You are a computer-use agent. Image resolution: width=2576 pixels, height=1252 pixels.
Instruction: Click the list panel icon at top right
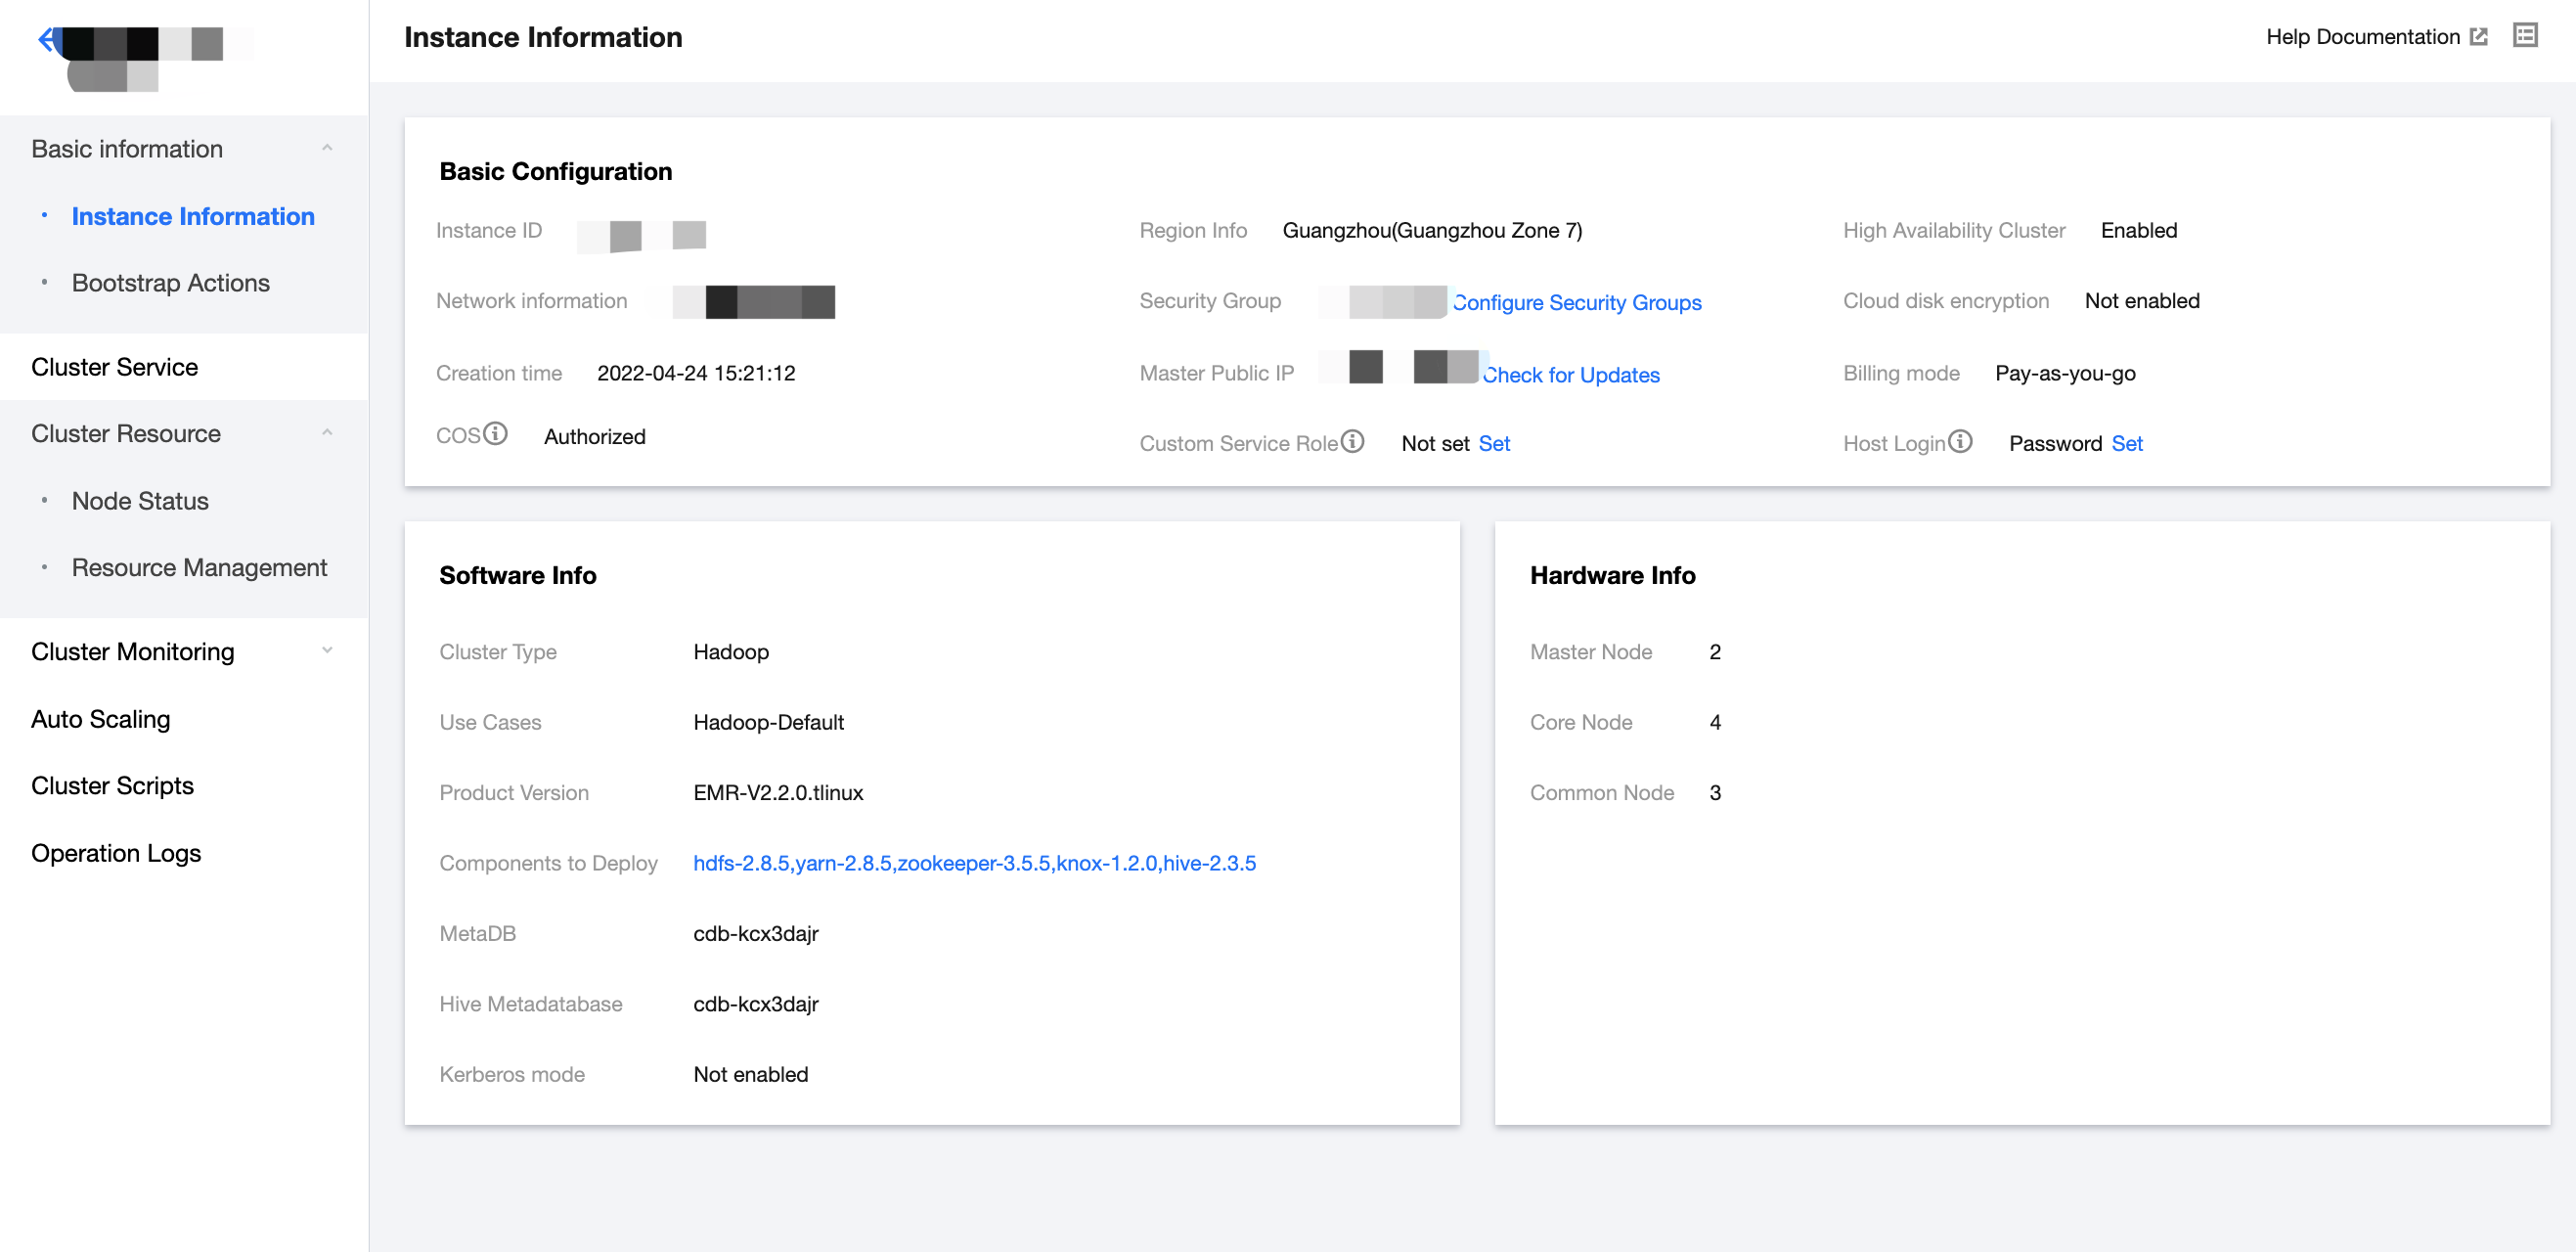[x=2524, y=36]
